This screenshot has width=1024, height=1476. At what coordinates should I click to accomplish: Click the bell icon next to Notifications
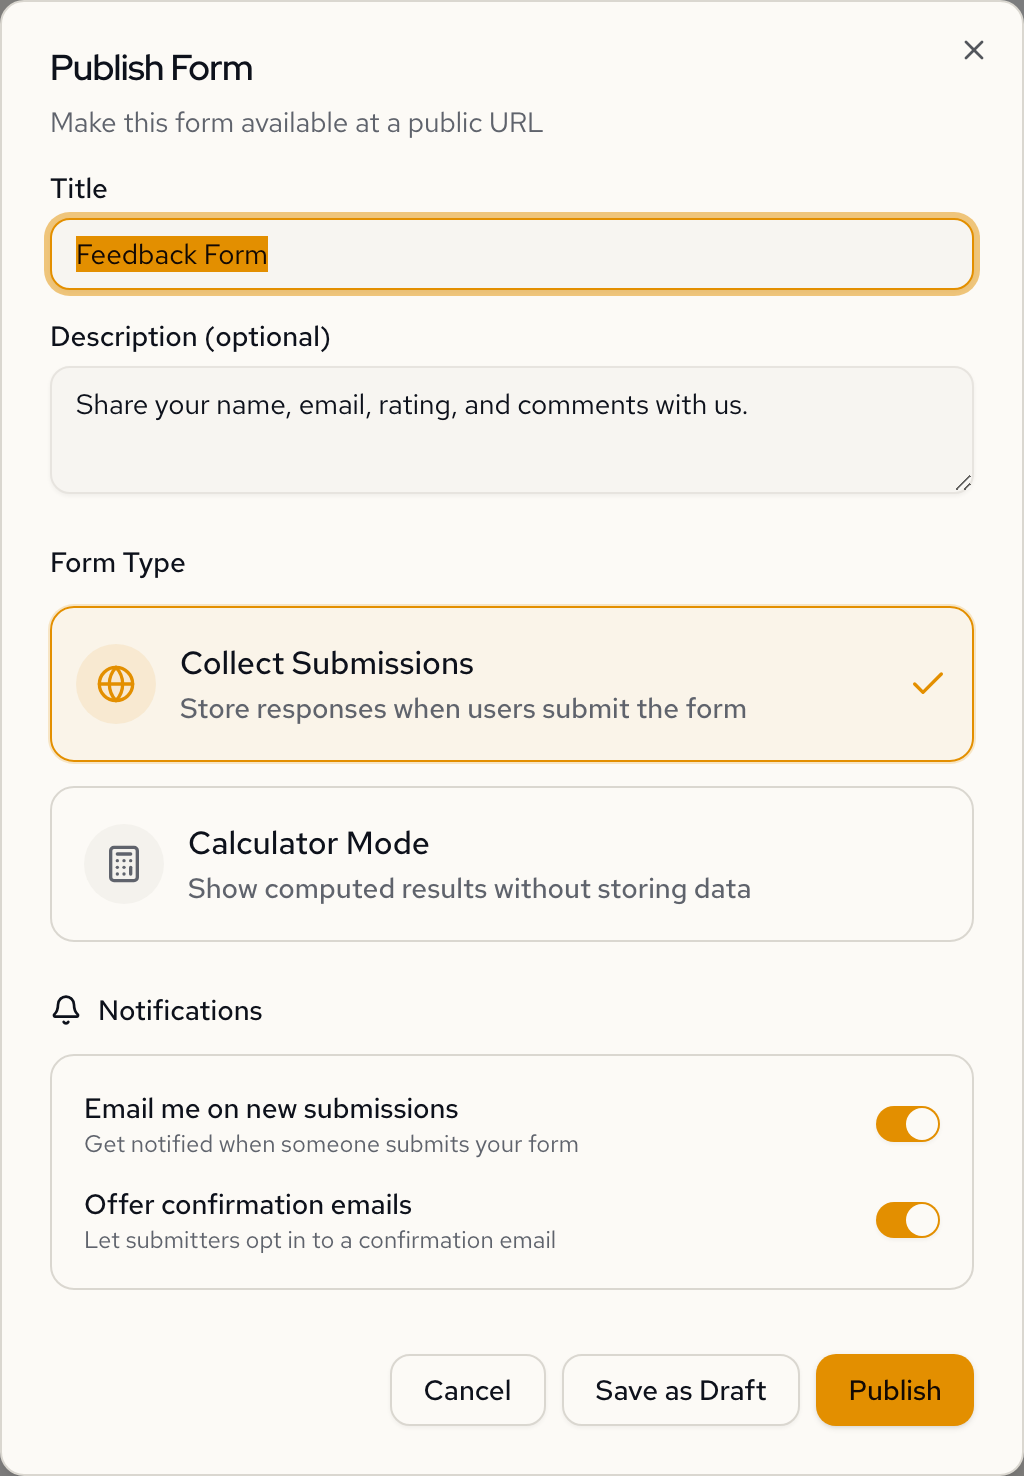pos(66,1010)
